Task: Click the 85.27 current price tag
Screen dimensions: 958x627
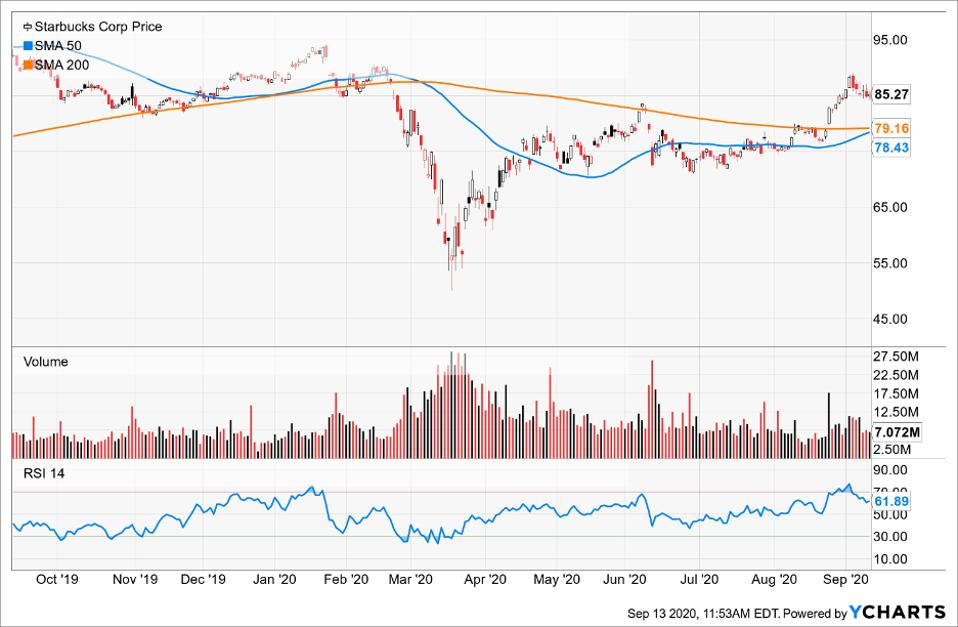Action: point(891,95)
